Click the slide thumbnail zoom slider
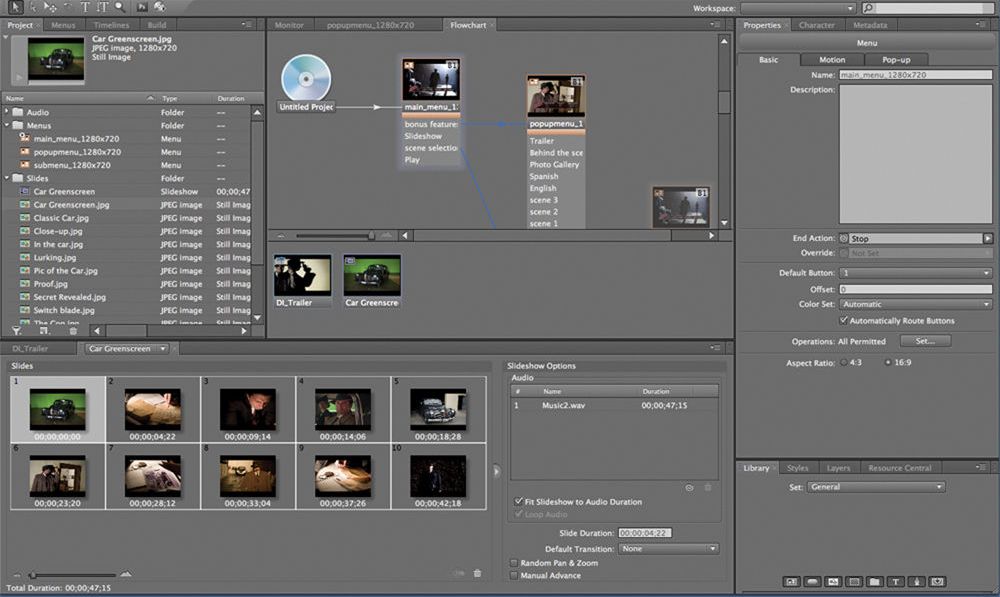Viewport: 1000px width, 597px height. click(x=32, y=575)
